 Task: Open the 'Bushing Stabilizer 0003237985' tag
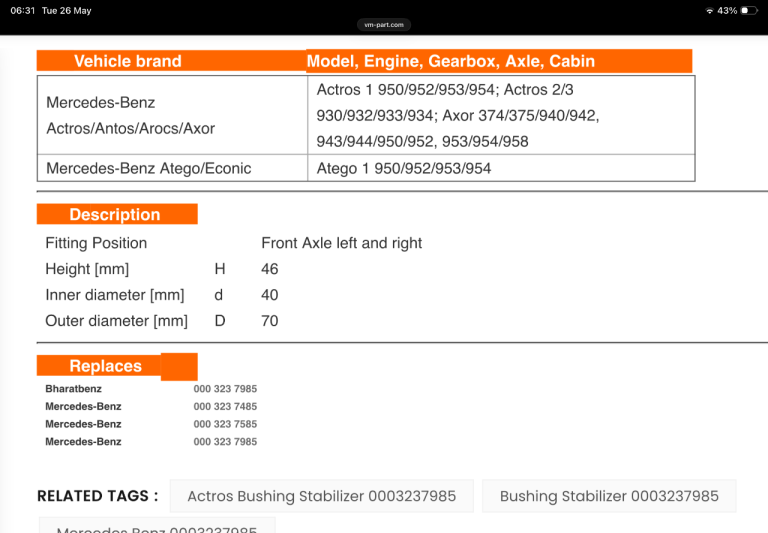coord(609,496)
